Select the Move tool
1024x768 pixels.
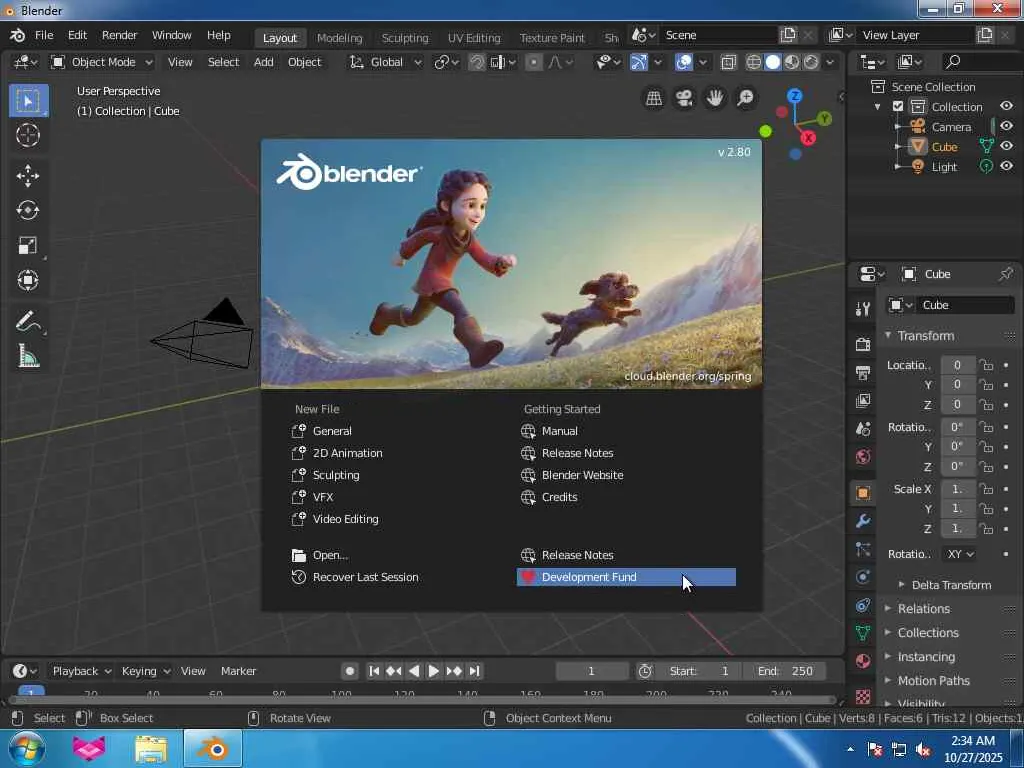[28, 176]
